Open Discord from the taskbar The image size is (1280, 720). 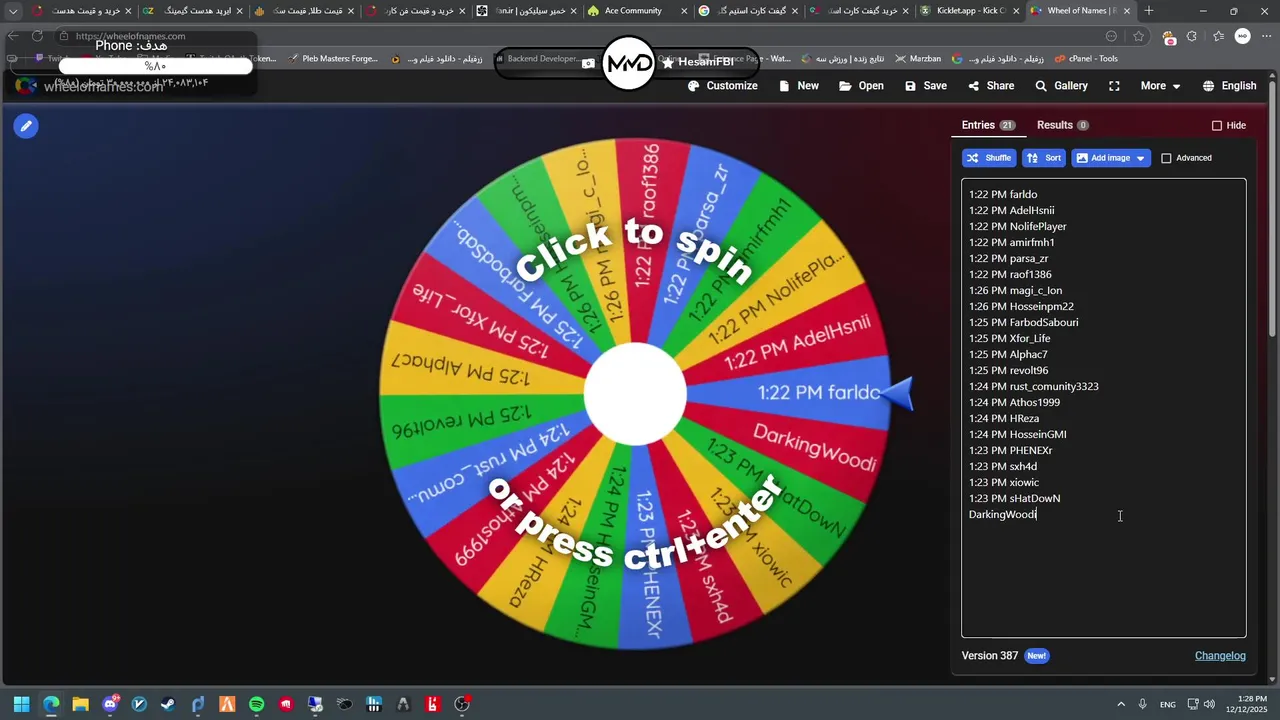pyautogui.click(x=110, y=704)
